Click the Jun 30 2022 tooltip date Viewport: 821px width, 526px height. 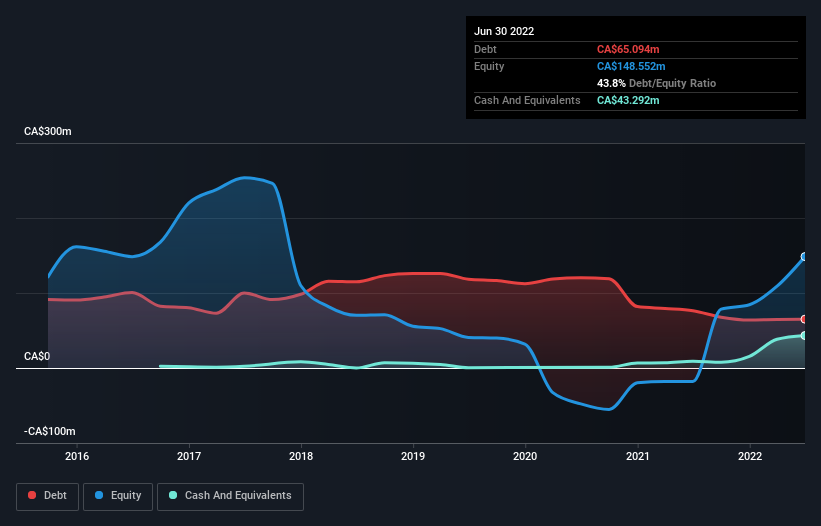click(x=504, y=31)
